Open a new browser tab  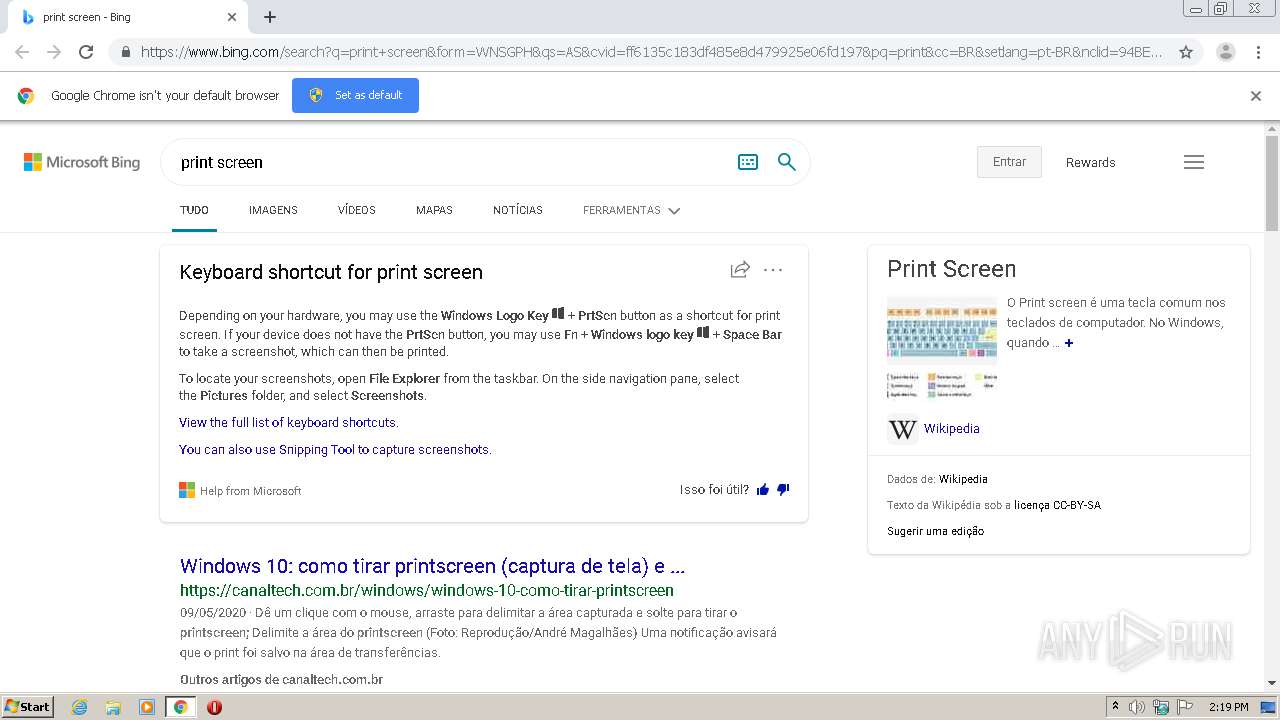[270, 17]
